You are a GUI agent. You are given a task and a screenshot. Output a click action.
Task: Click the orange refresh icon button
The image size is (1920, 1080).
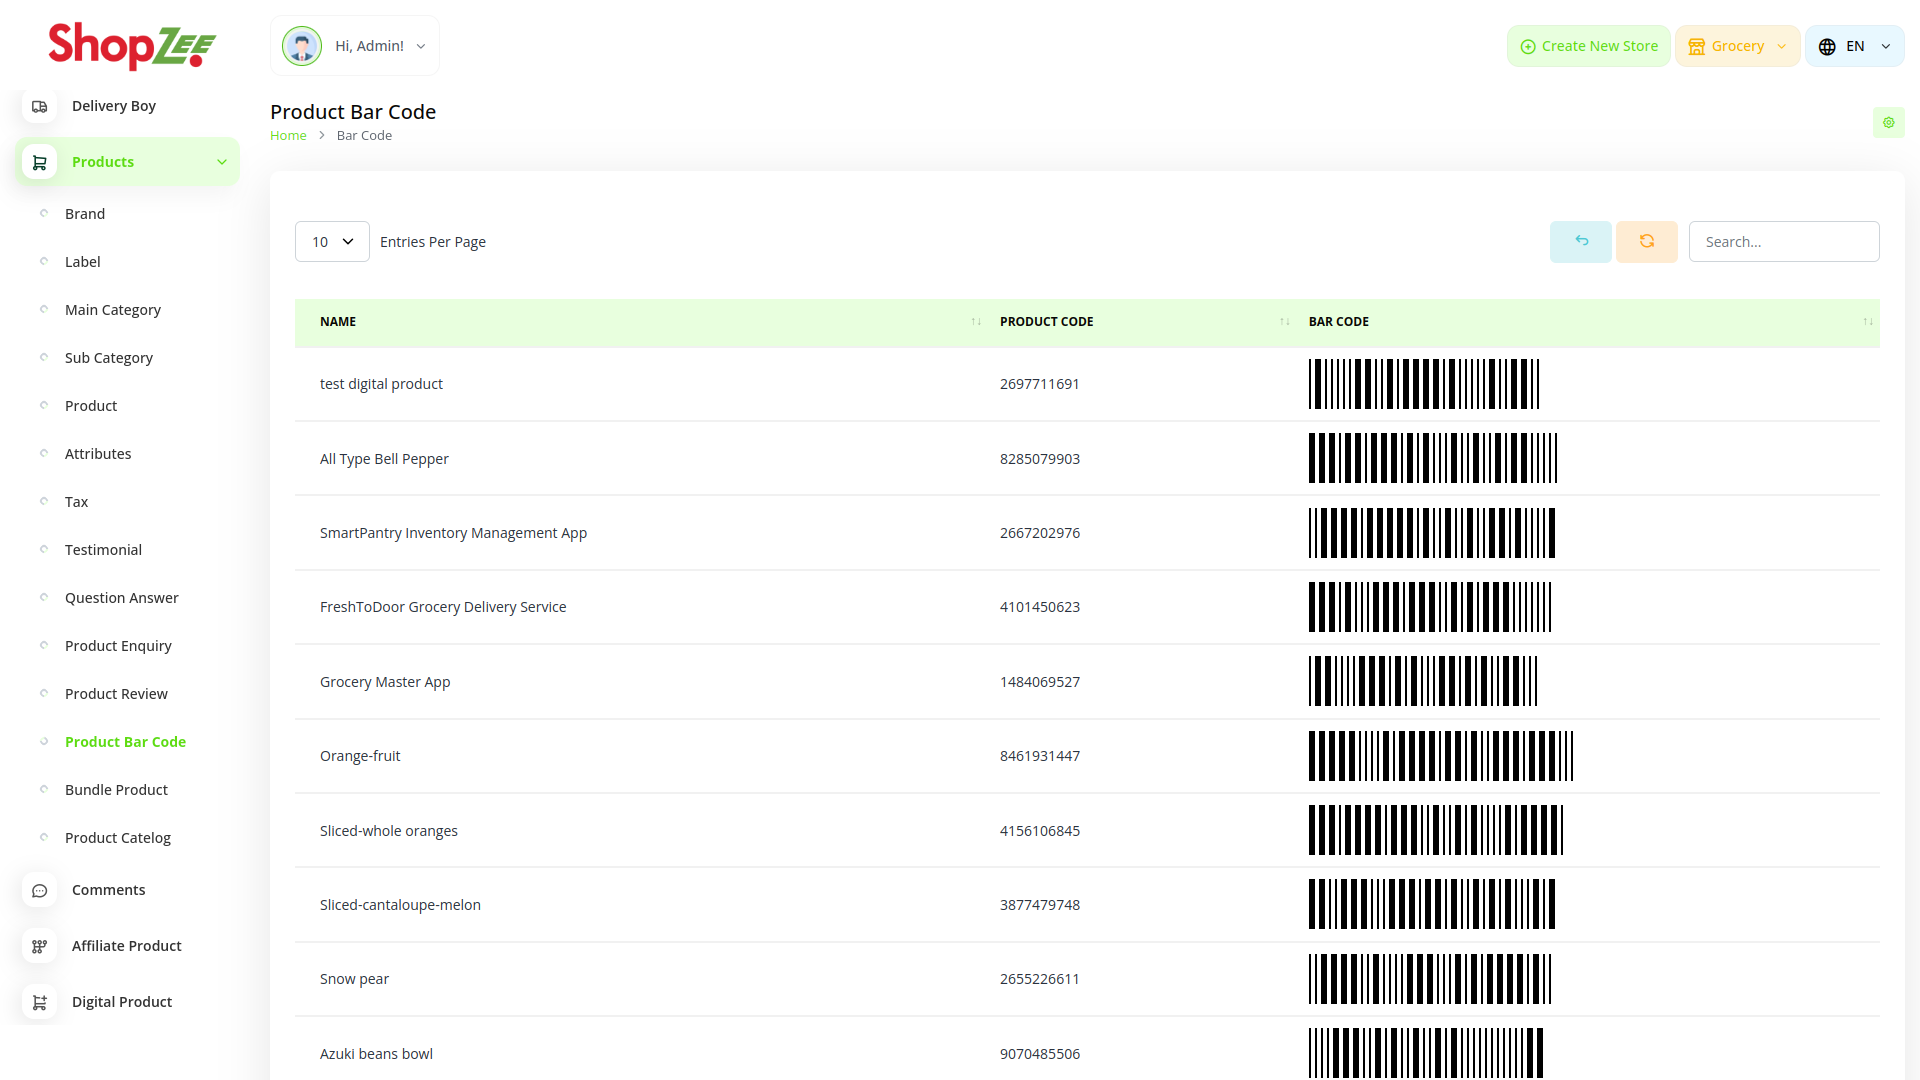(x=1646, y=242)
